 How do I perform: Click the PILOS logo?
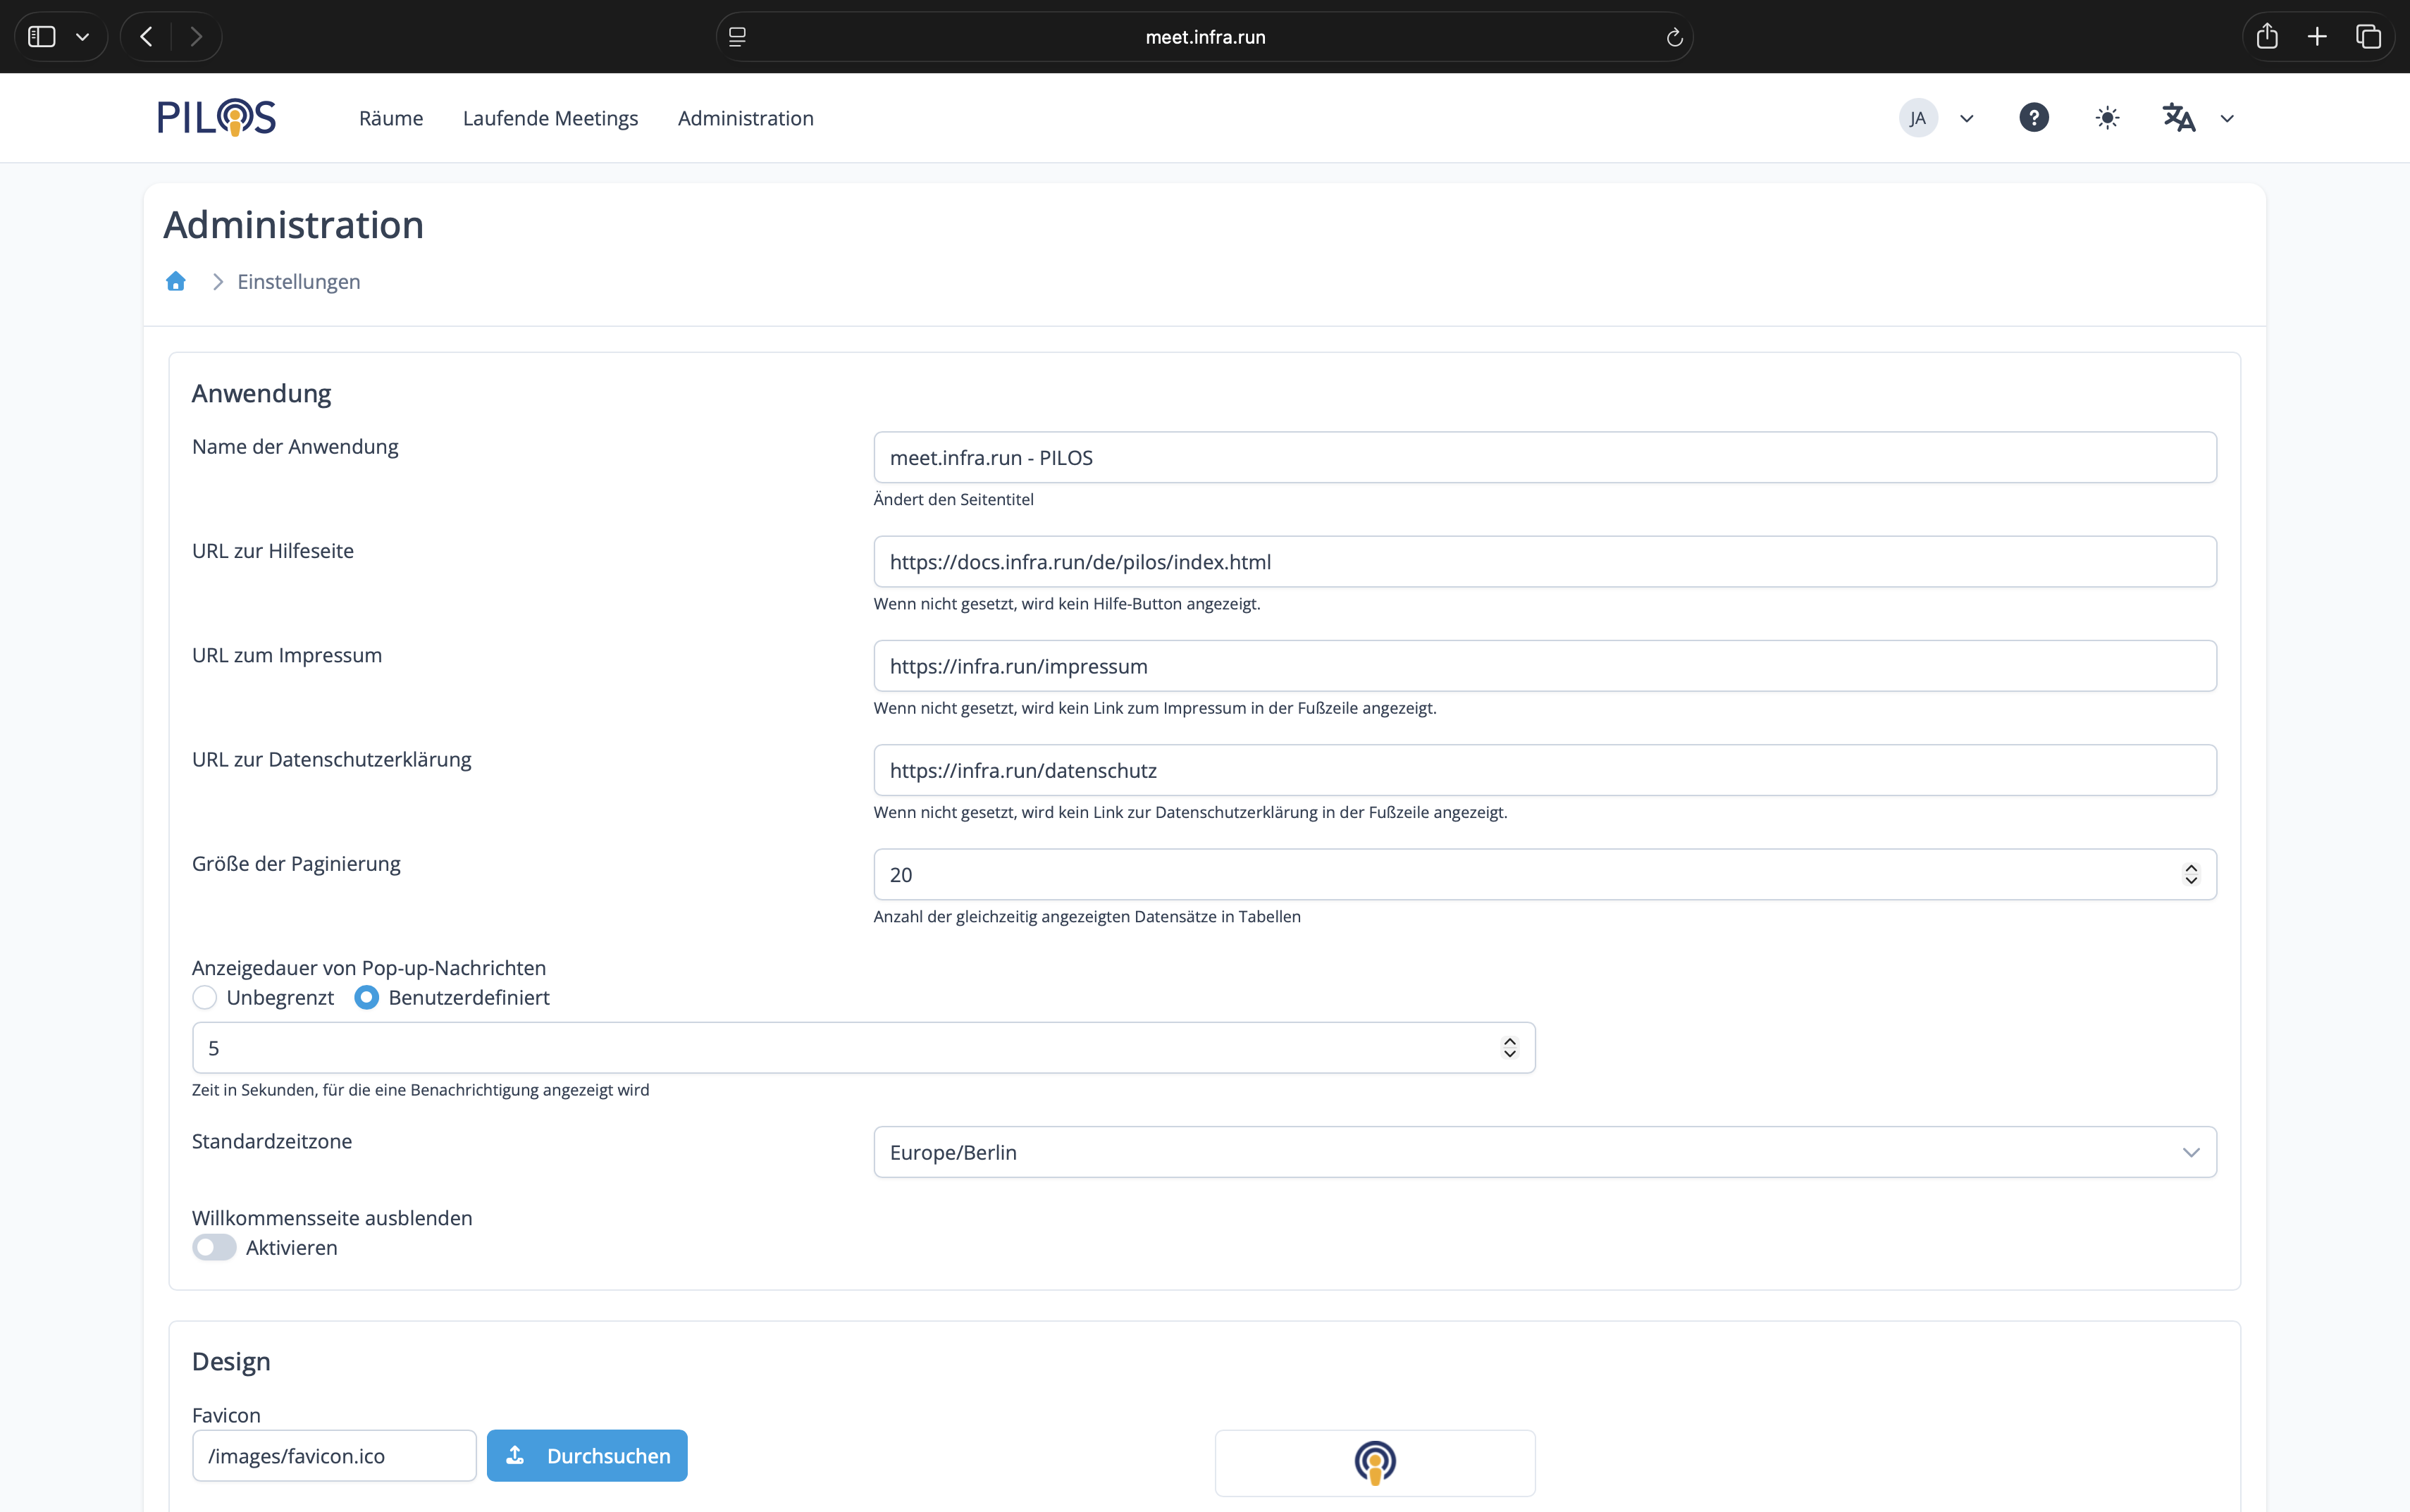[216, 117]
